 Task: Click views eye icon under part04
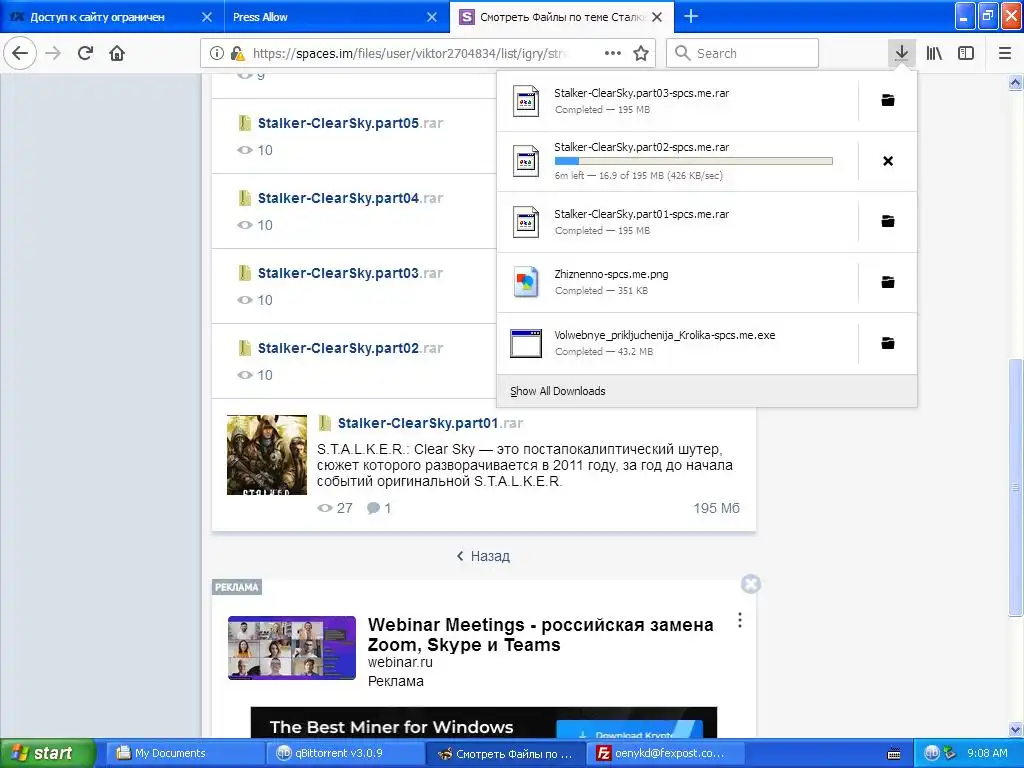245,225
